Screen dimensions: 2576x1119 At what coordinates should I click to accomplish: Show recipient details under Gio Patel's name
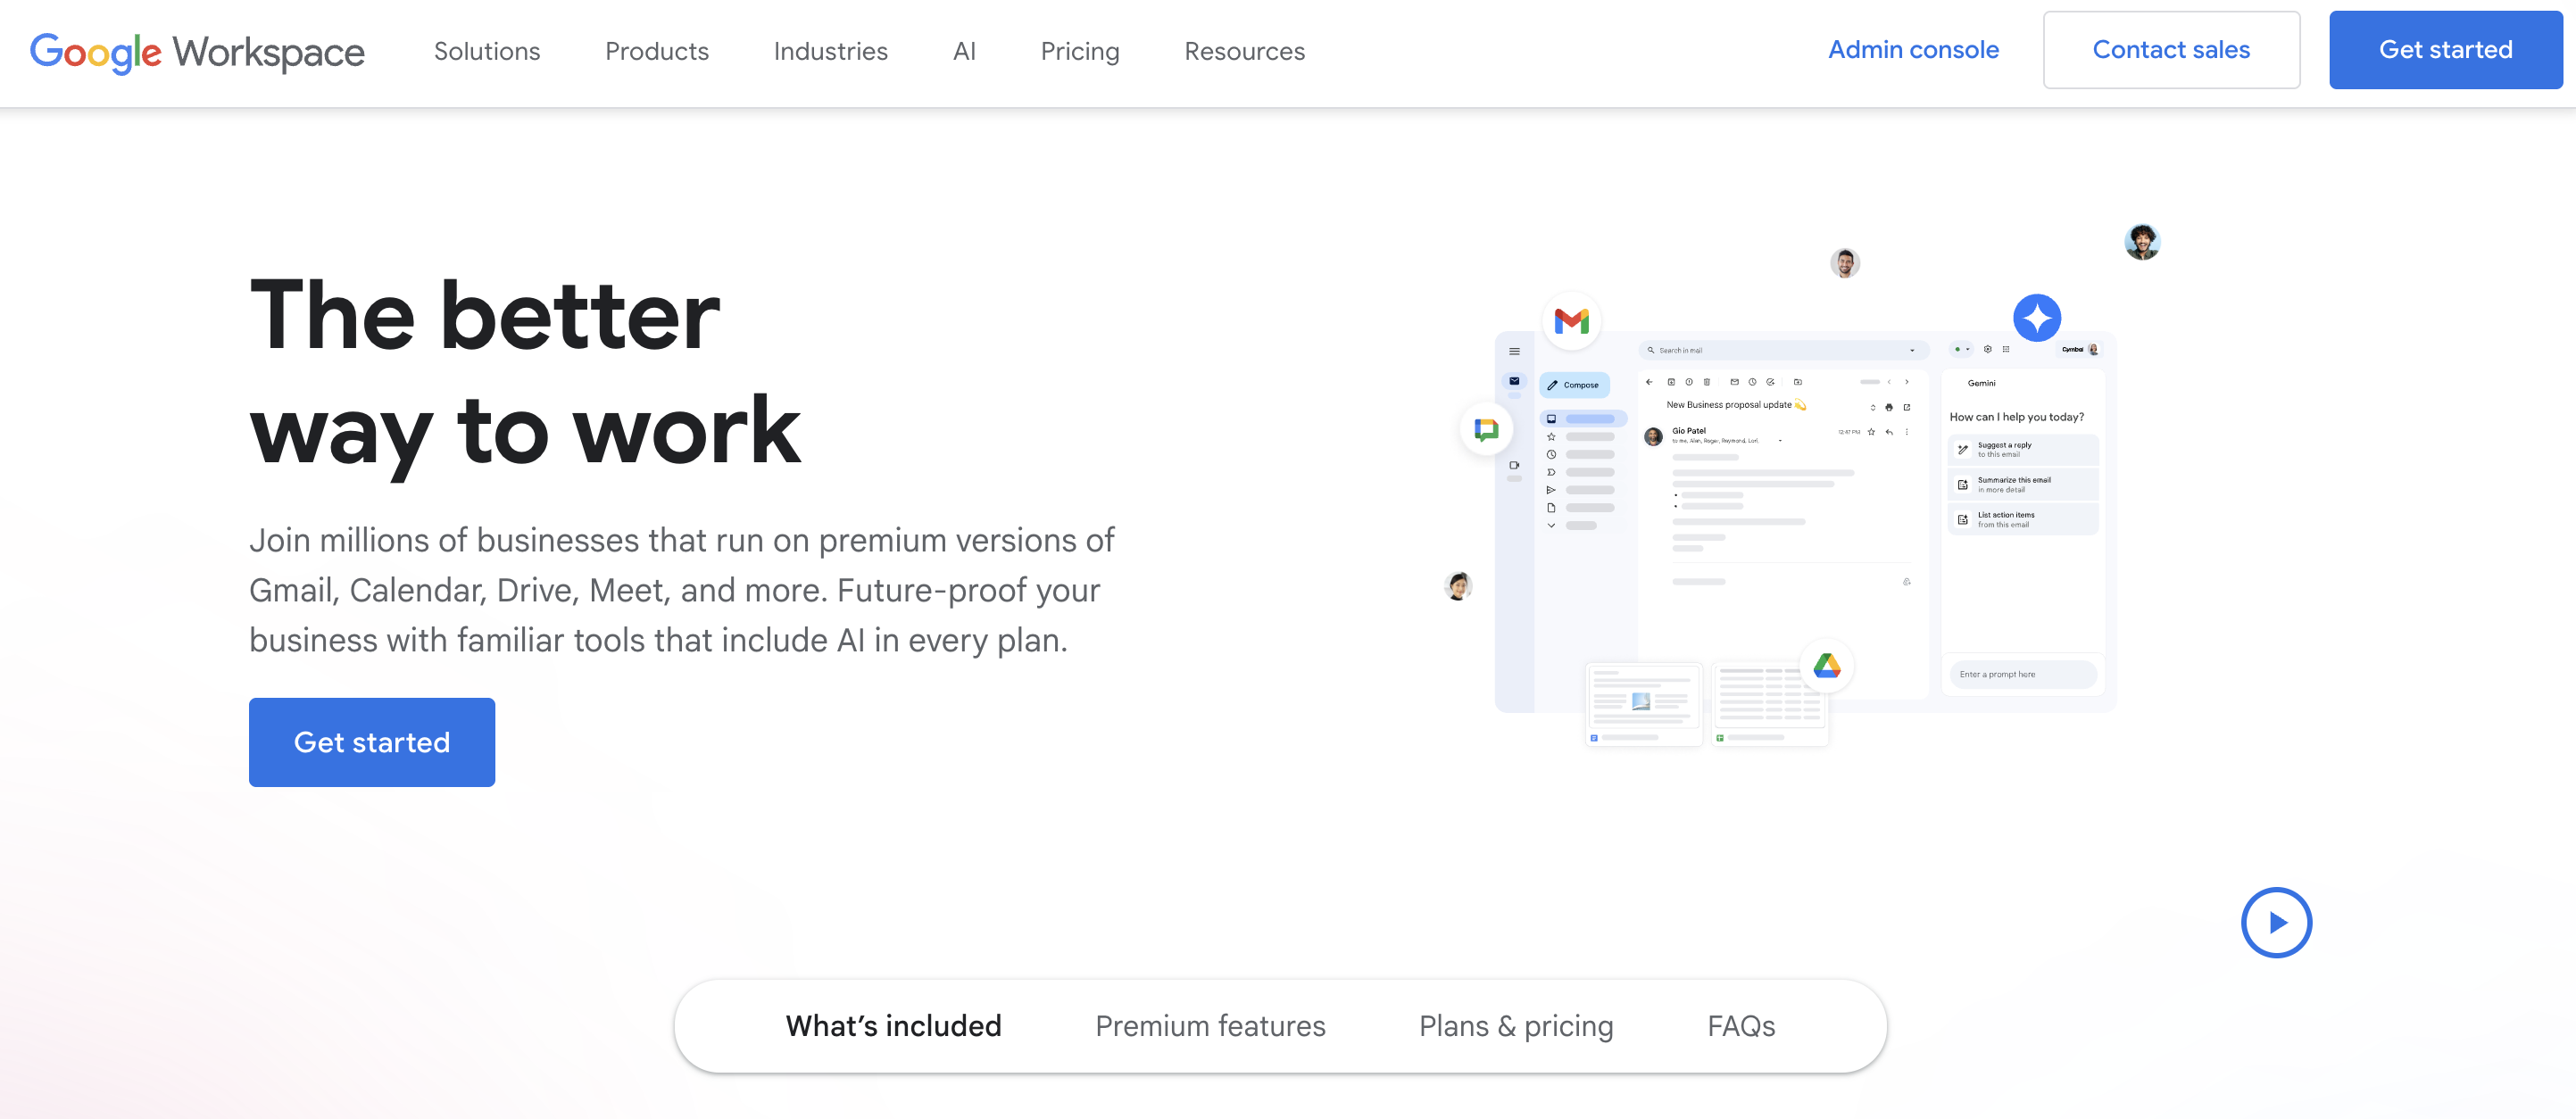tap(1781, 440)
